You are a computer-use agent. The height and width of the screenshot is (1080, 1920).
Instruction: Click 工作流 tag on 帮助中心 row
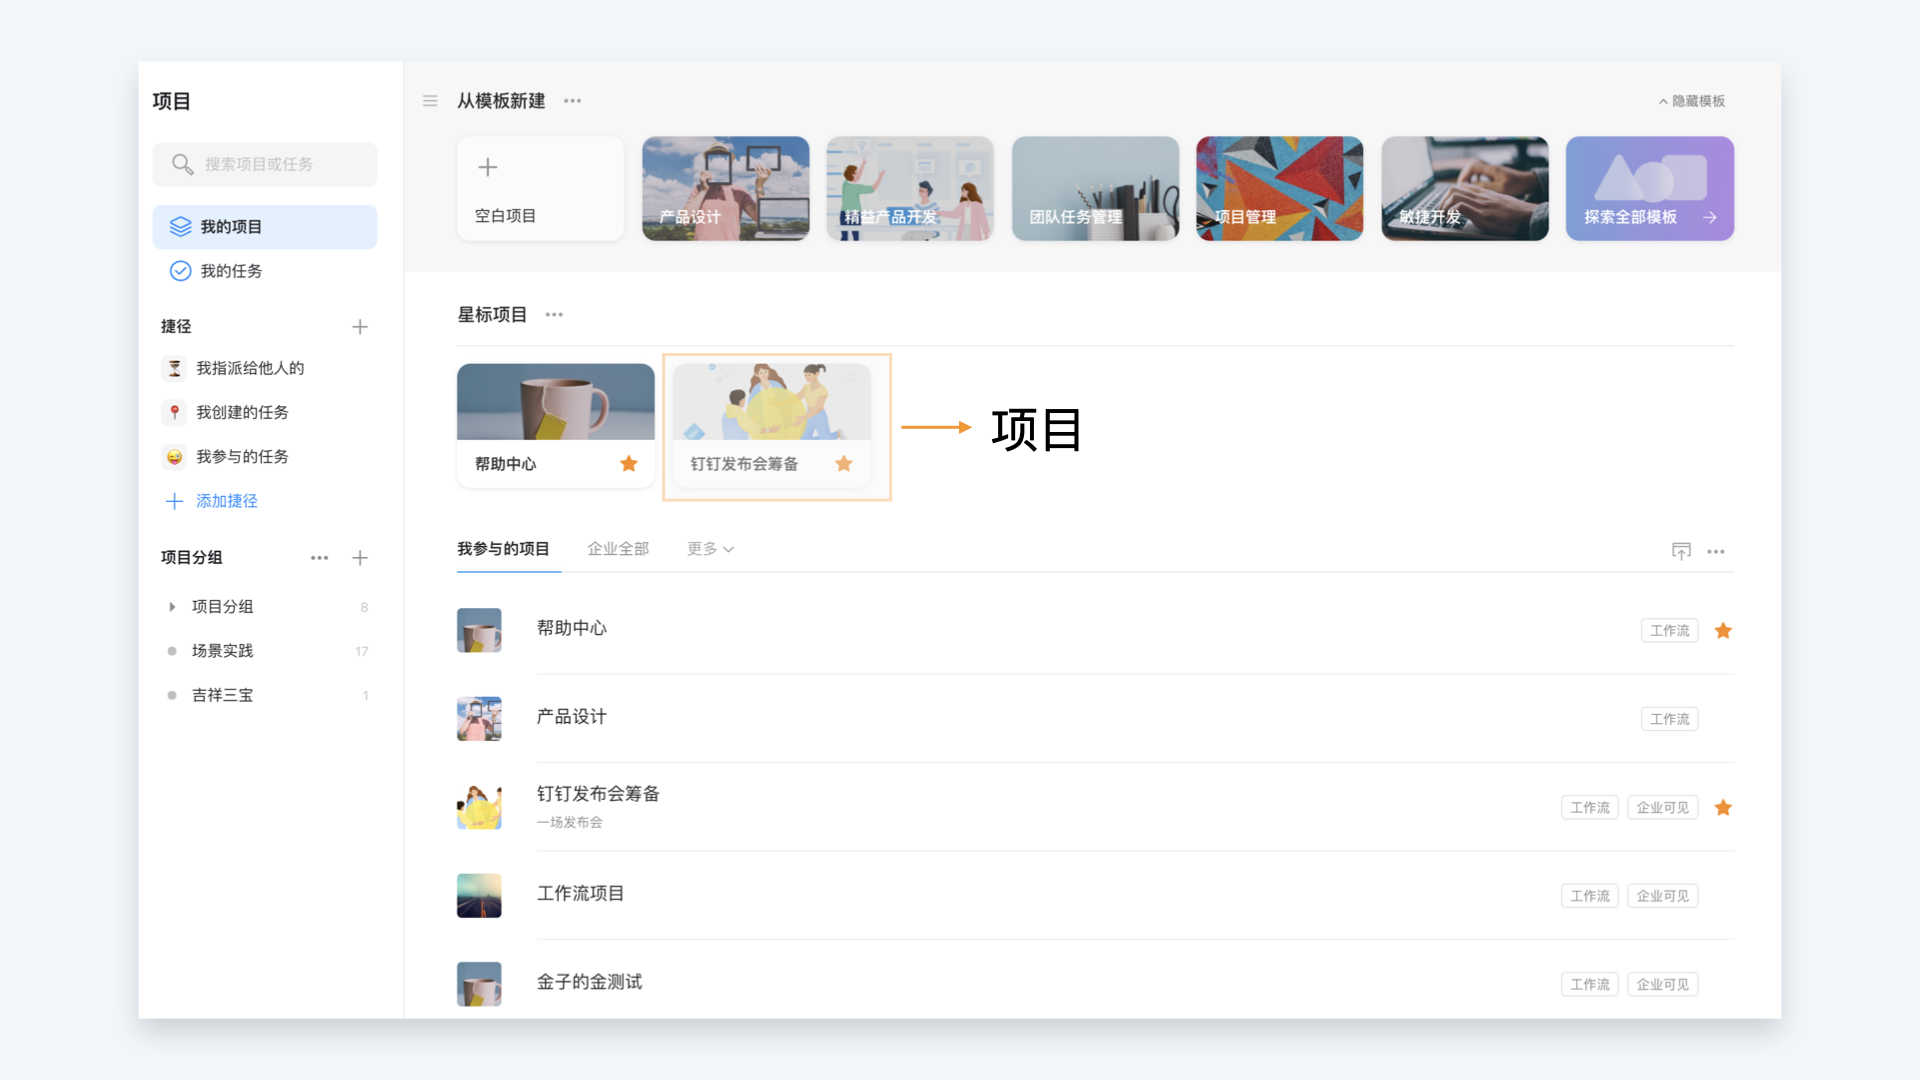(1670, 631)
